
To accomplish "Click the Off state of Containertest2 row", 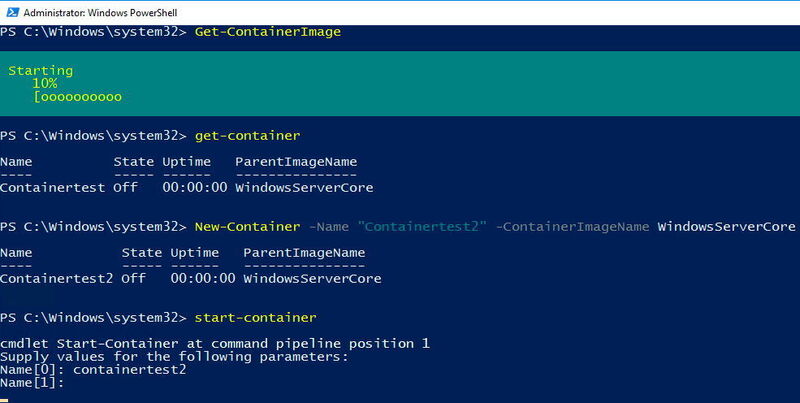I will point(133,279).
